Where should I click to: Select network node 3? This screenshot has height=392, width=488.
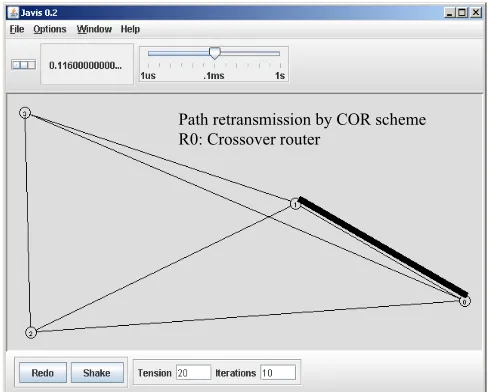click(25, 113)
